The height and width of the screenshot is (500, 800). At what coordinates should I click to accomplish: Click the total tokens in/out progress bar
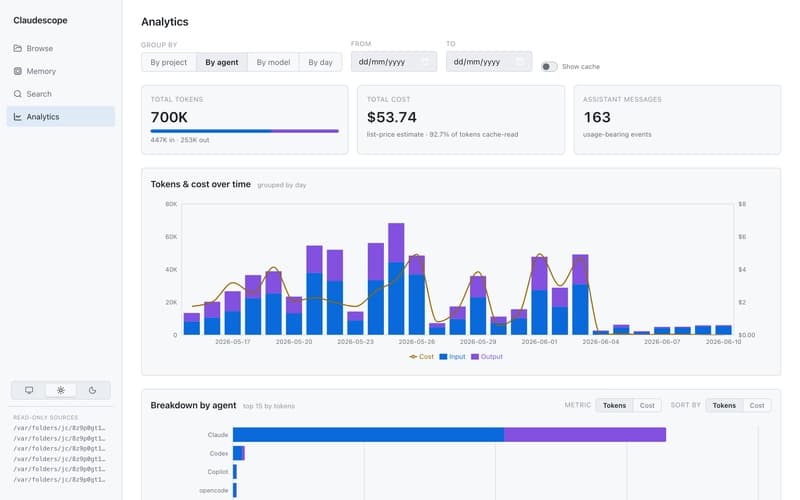point(244,131)
